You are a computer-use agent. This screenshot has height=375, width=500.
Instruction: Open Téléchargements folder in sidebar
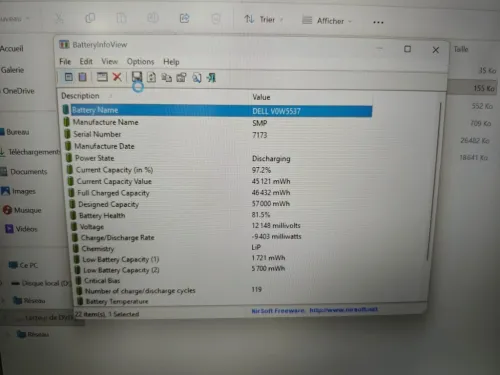click(x=31, y=152)
